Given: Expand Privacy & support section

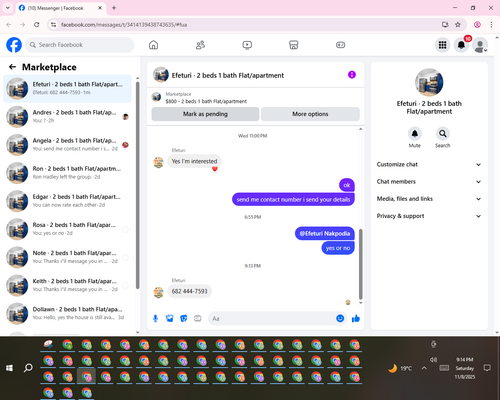Looking at the screenshot, I should 429,216.
